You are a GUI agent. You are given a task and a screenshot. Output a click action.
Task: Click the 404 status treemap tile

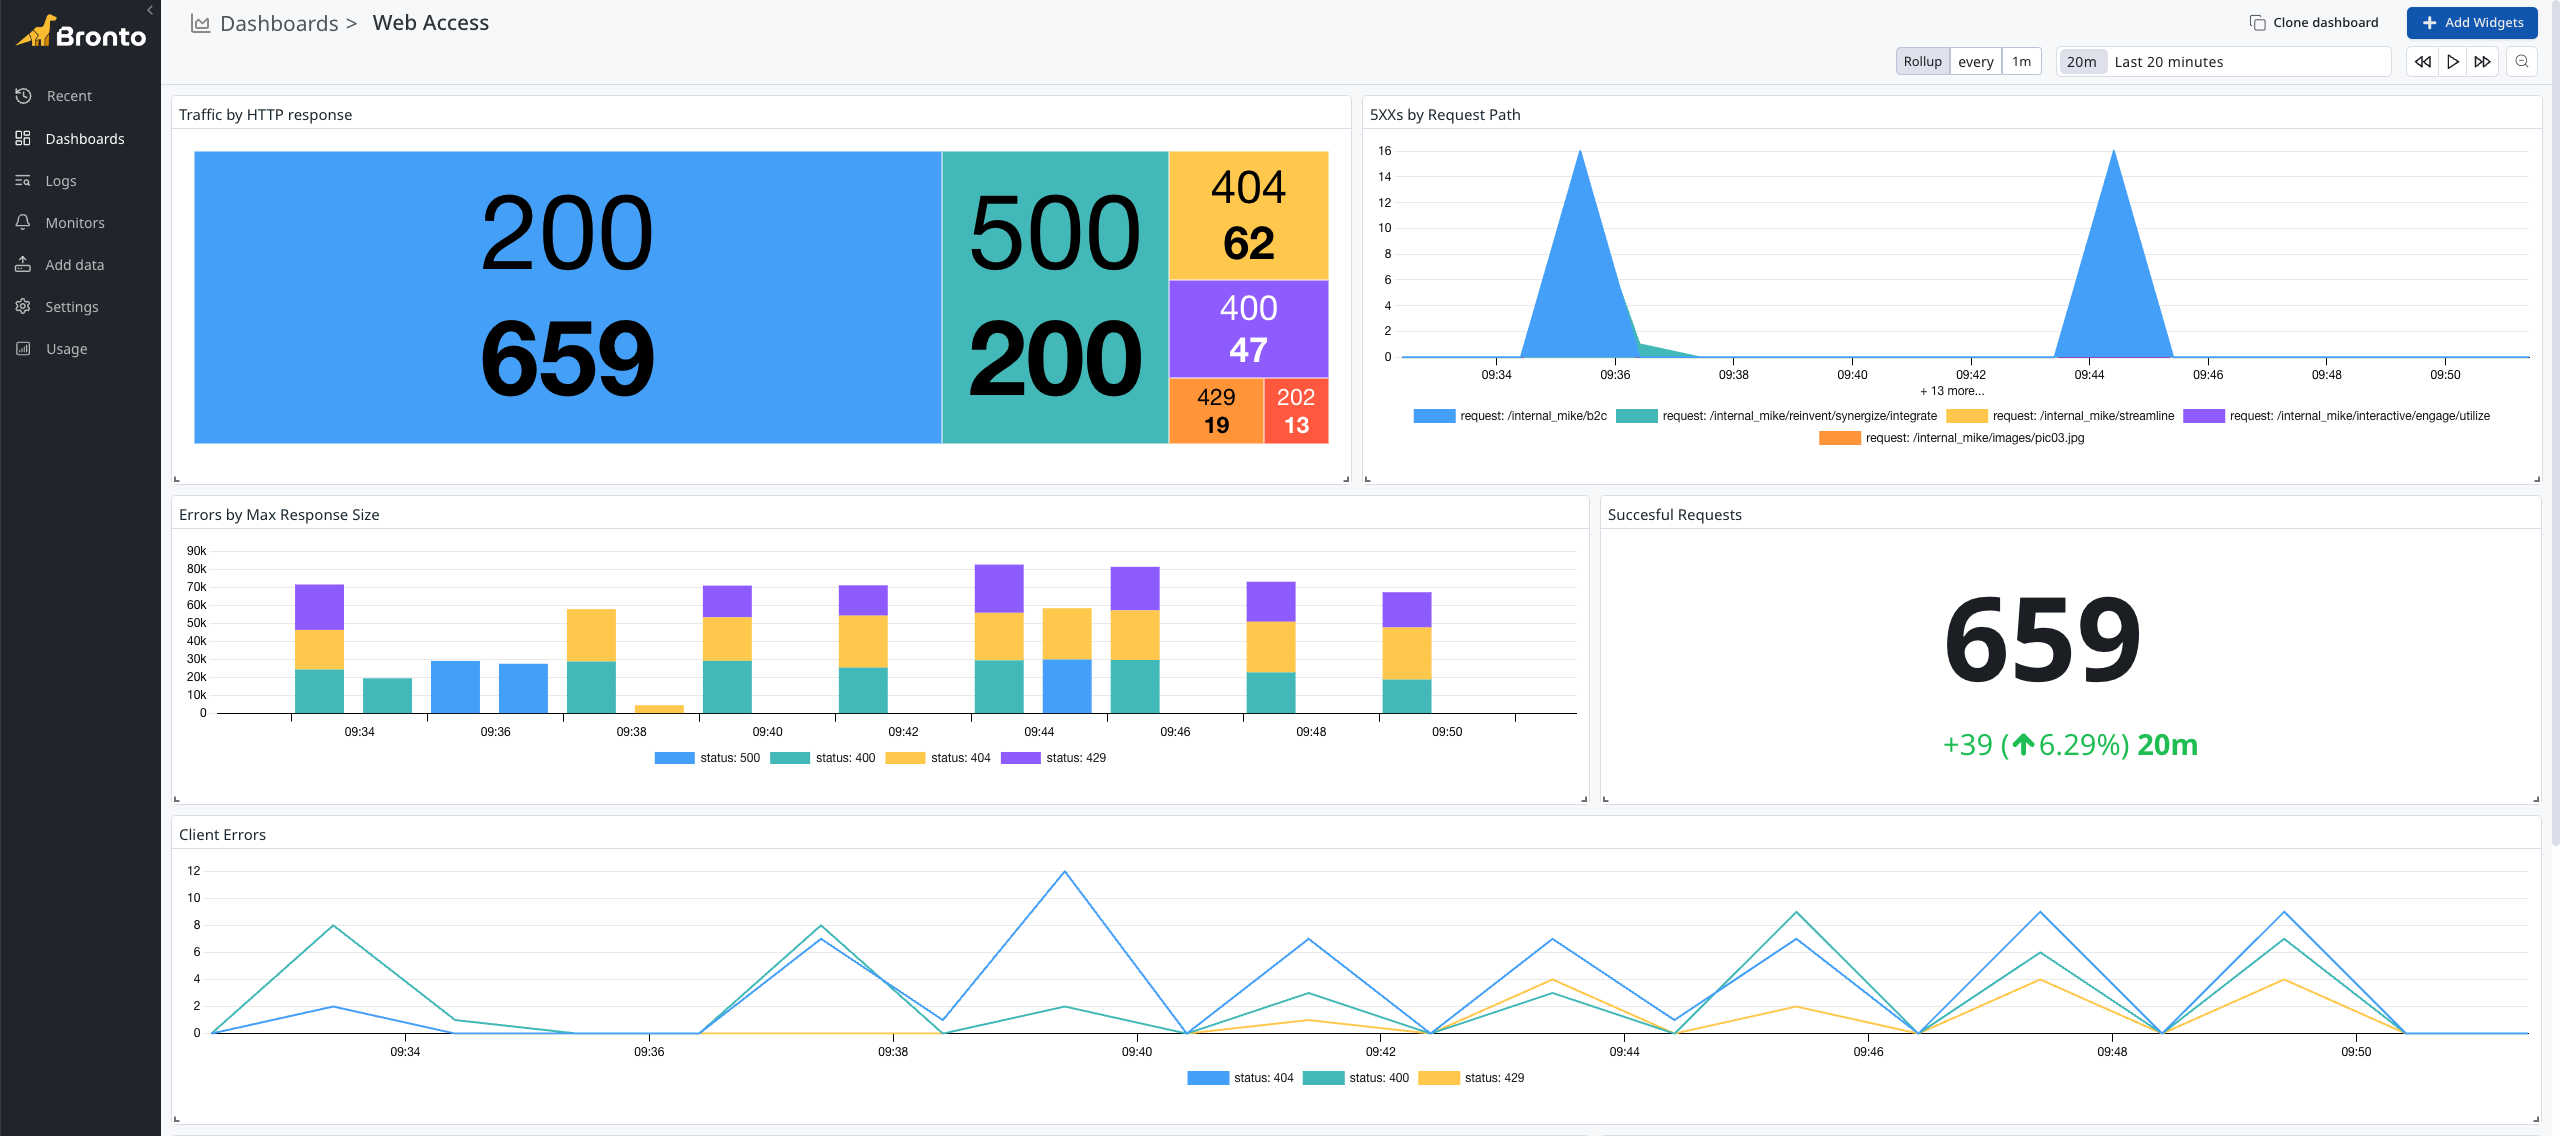click(1249, 215)
